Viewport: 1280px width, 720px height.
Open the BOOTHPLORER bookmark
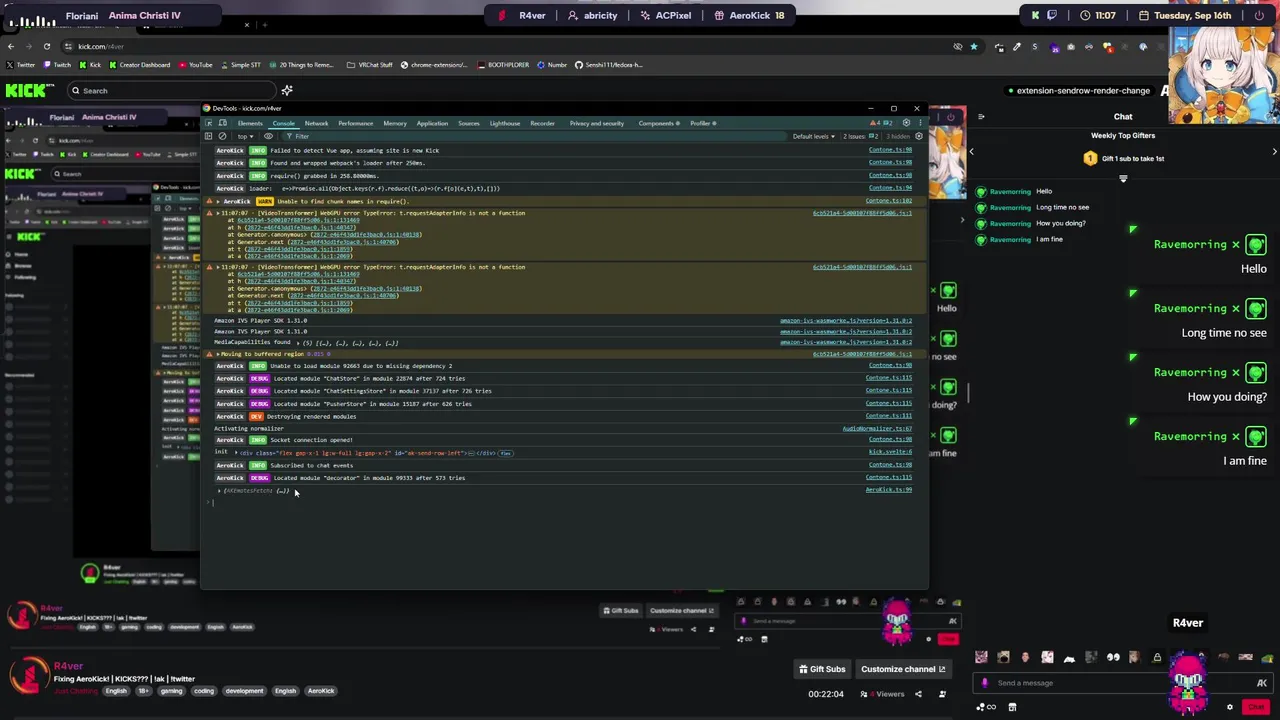(x=503, y=65)
